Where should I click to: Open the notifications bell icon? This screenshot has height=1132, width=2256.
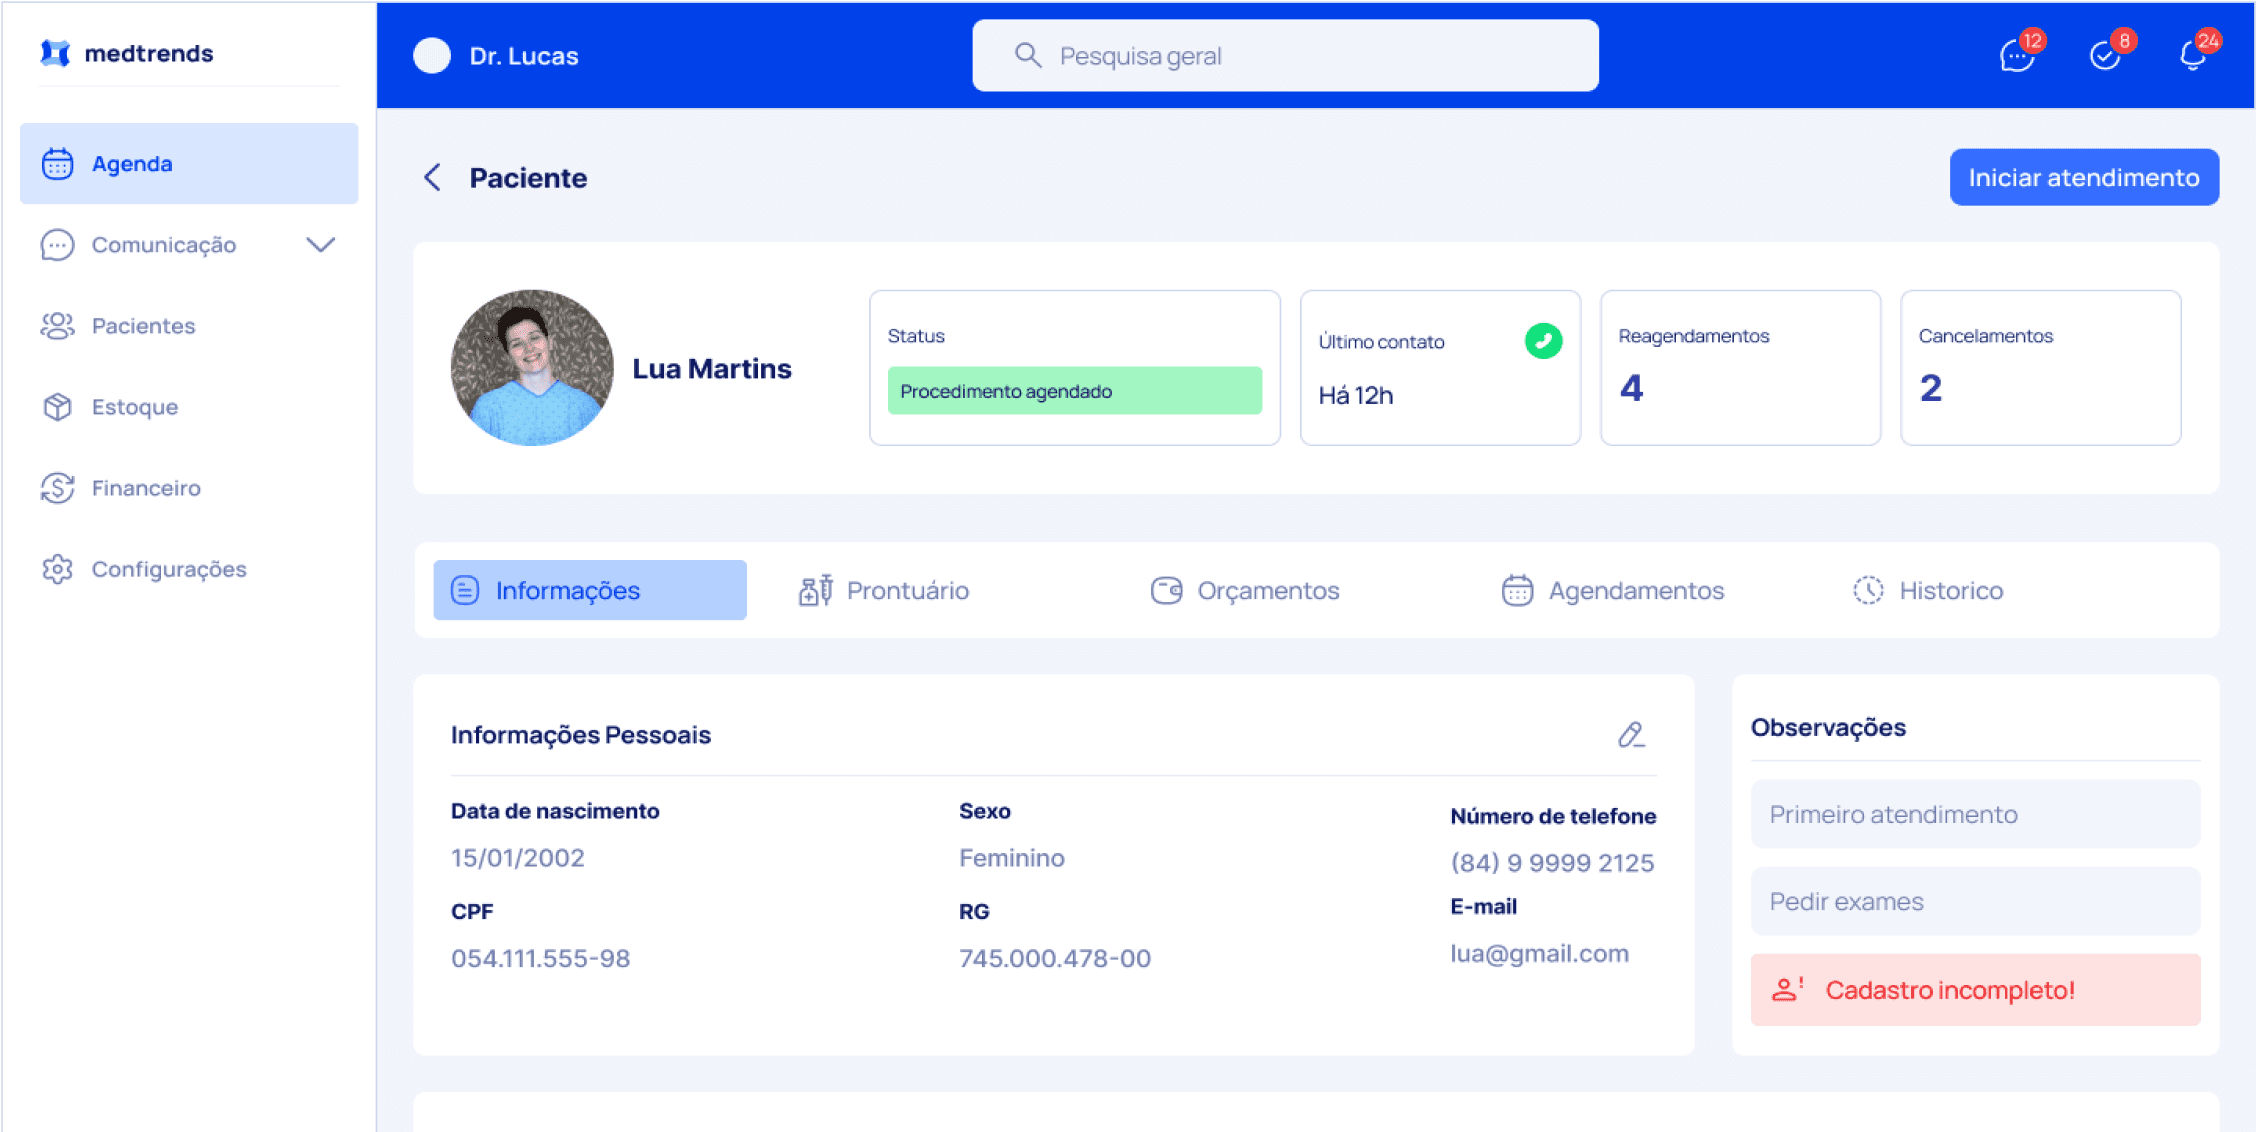pos(2193,55)
